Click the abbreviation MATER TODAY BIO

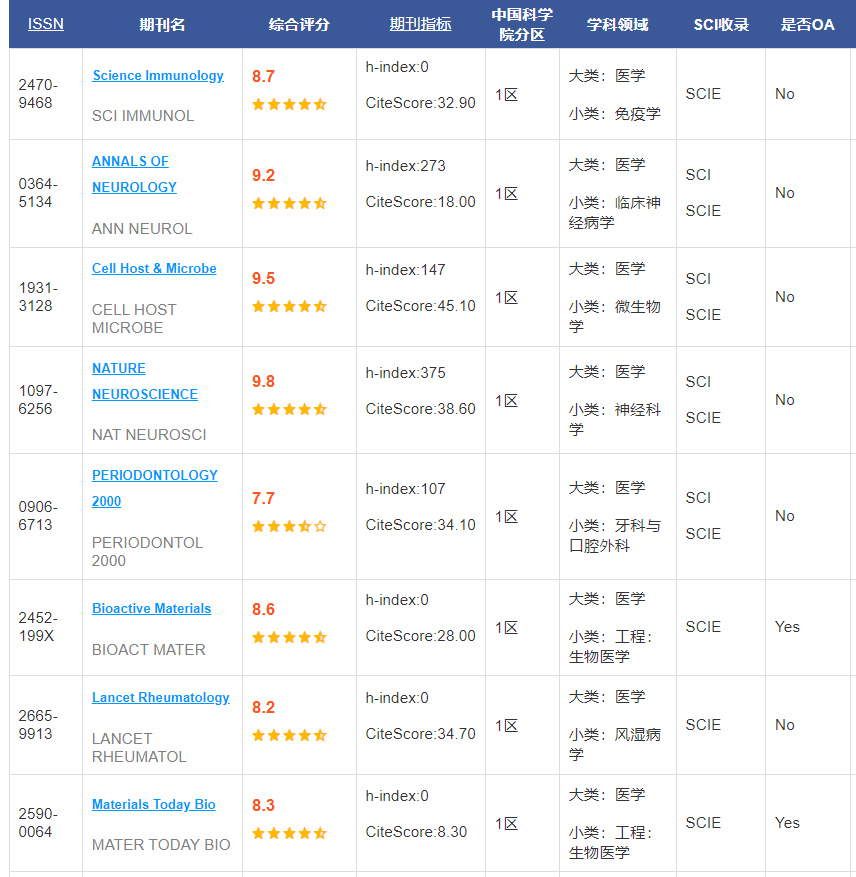[x=161, y=845]
